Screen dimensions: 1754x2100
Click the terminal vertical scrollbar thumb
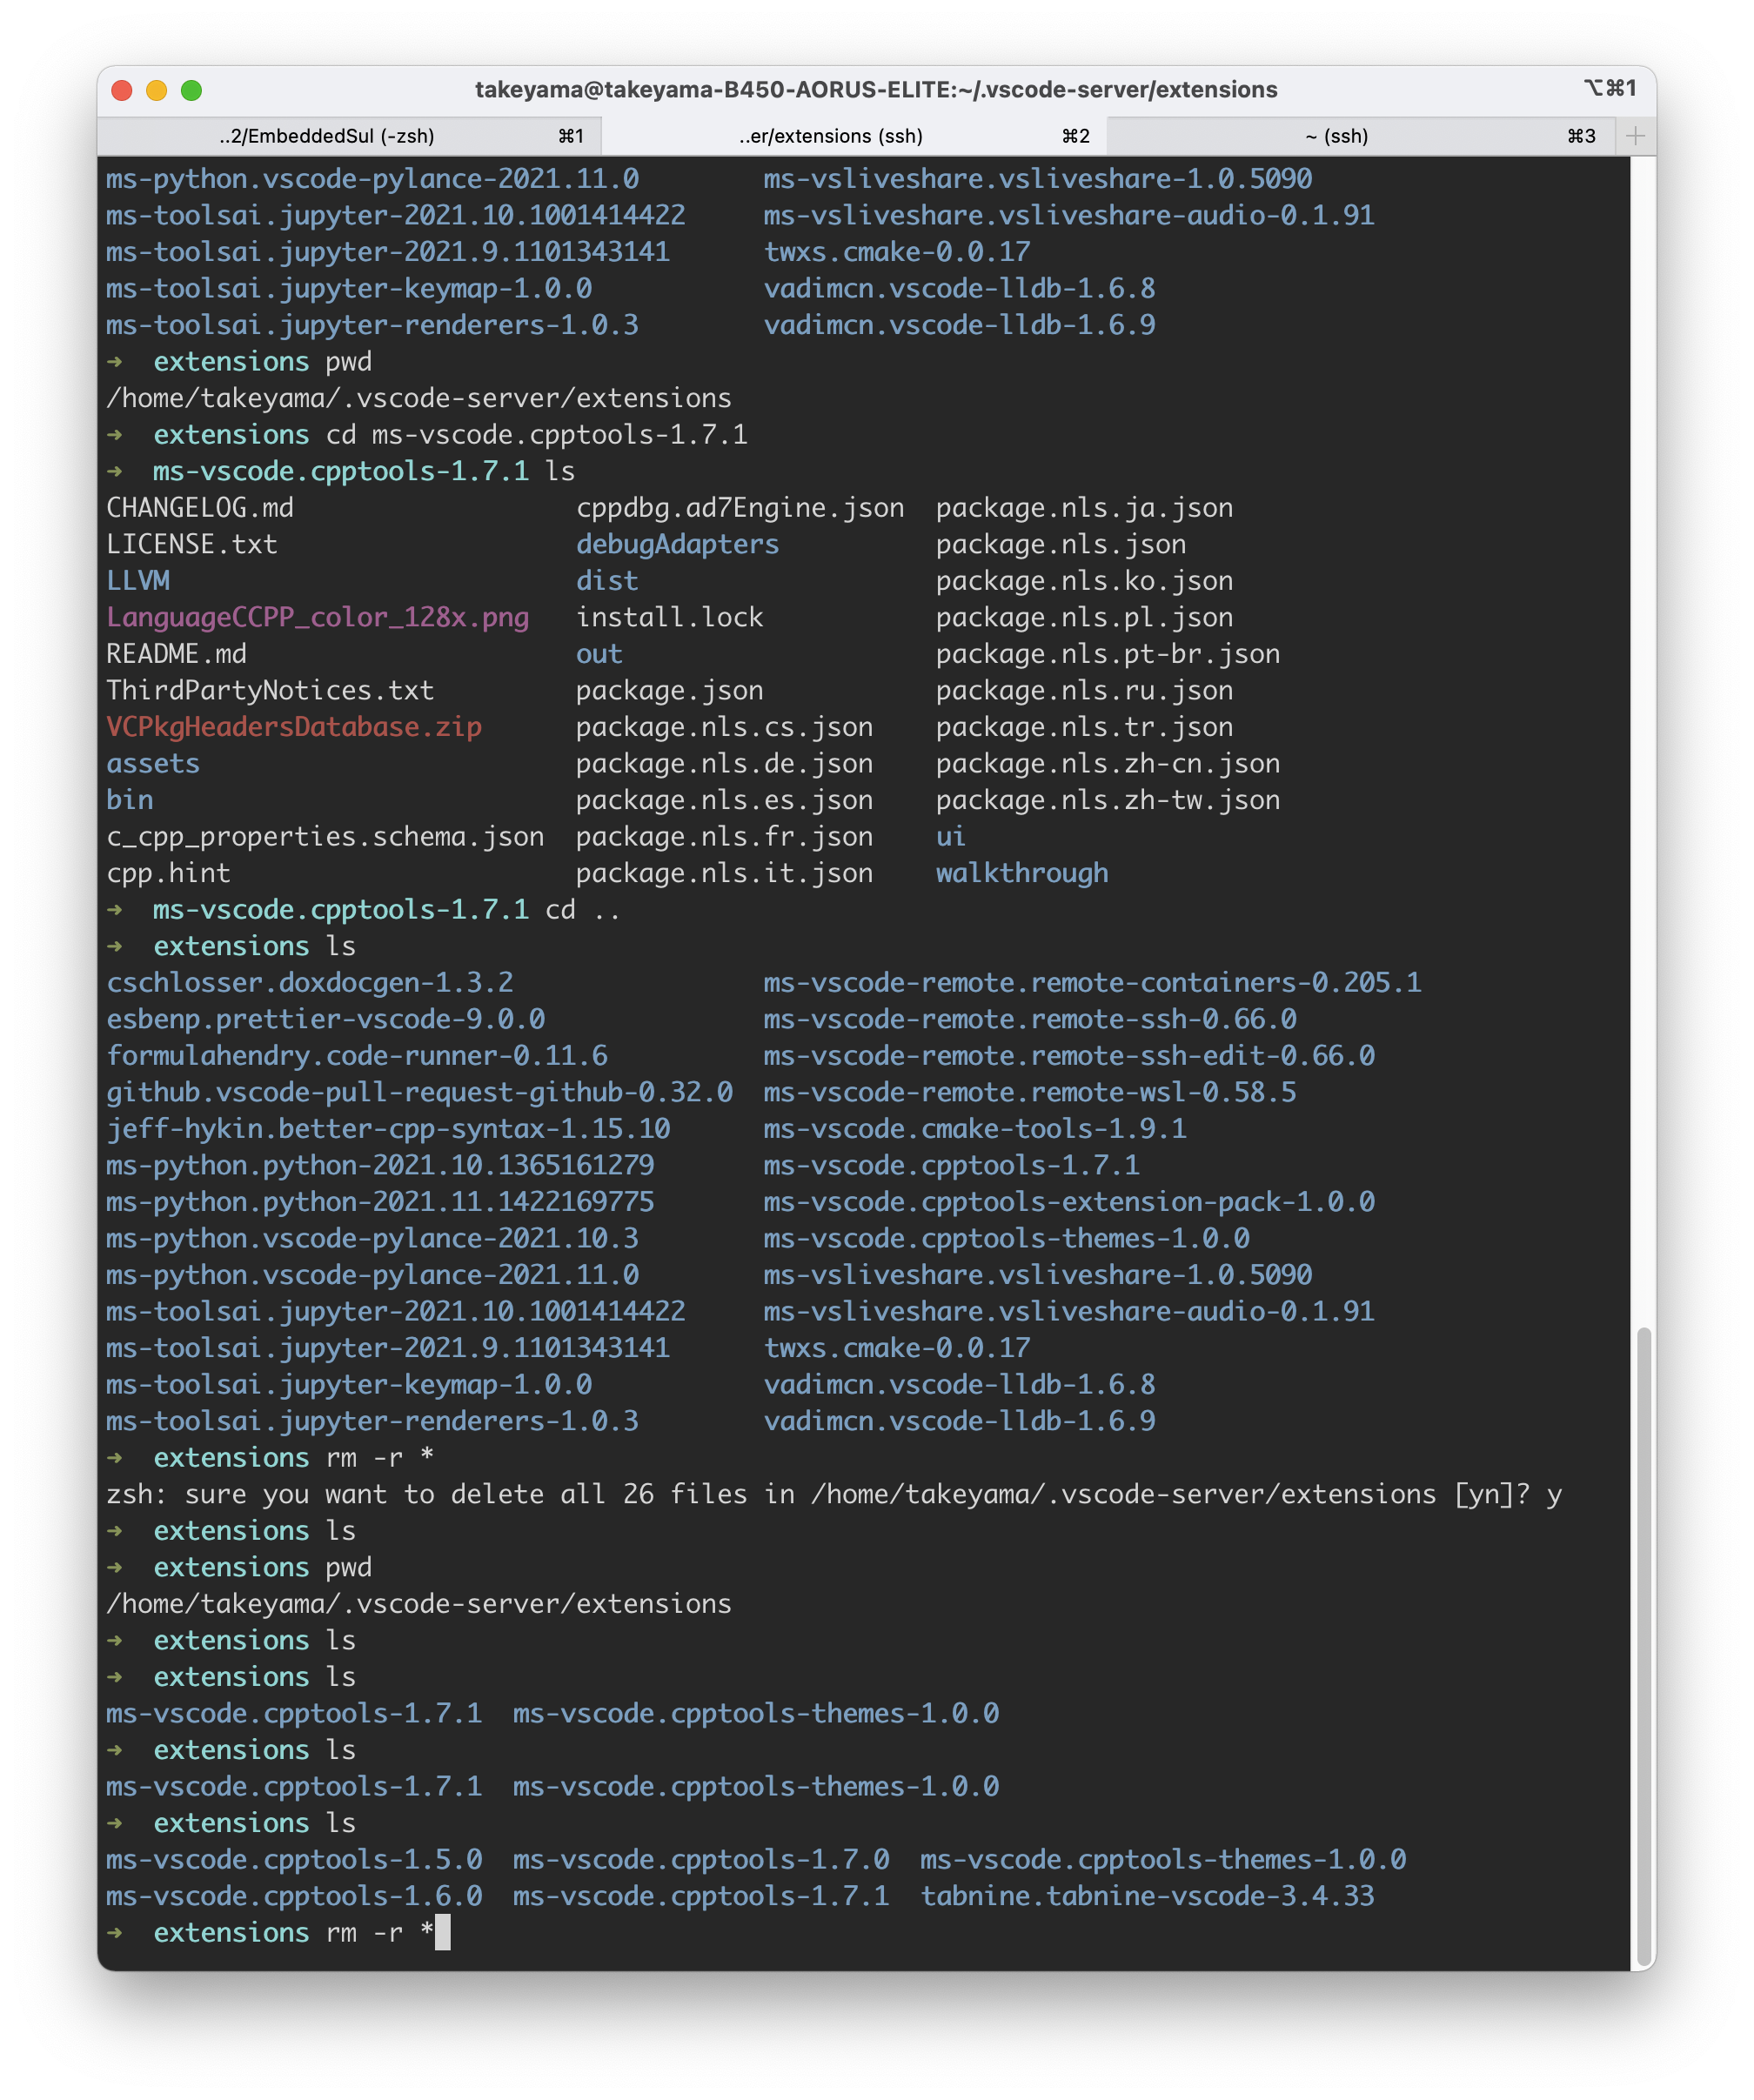pyautogui.click(x=1643, y=1646)
